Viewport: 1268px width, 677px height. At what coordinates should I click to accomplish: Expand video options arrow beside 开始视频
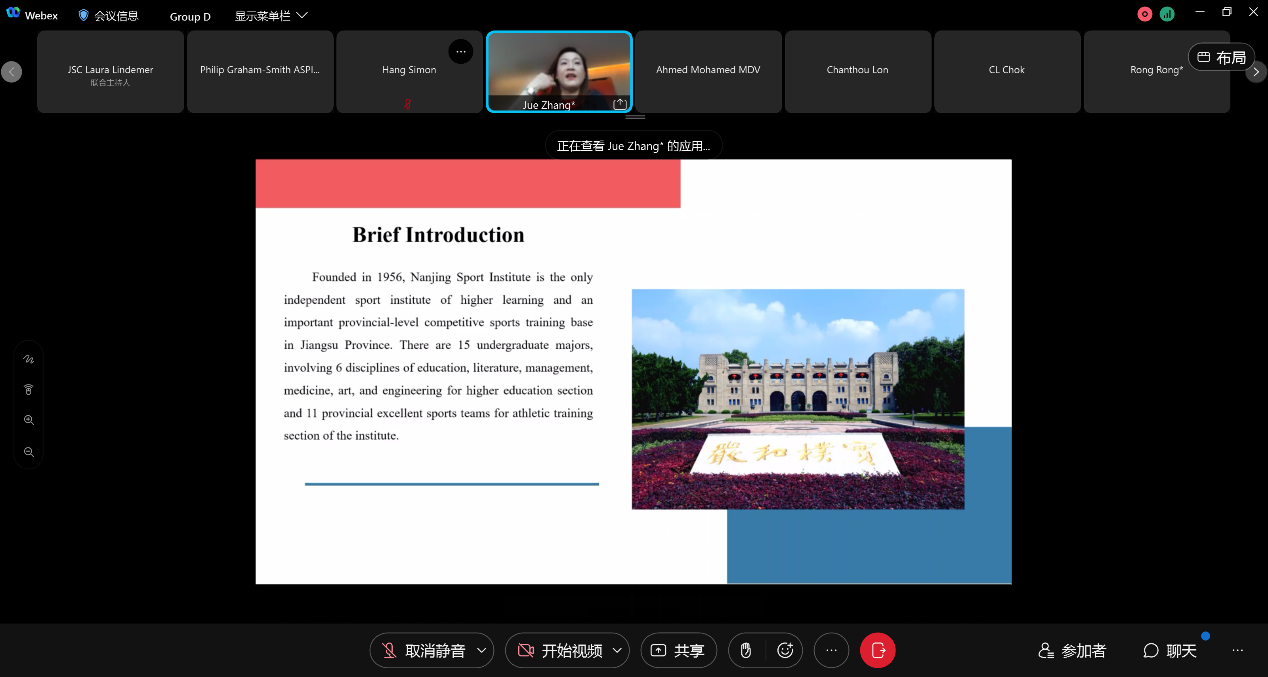click(x=617, y=650)
